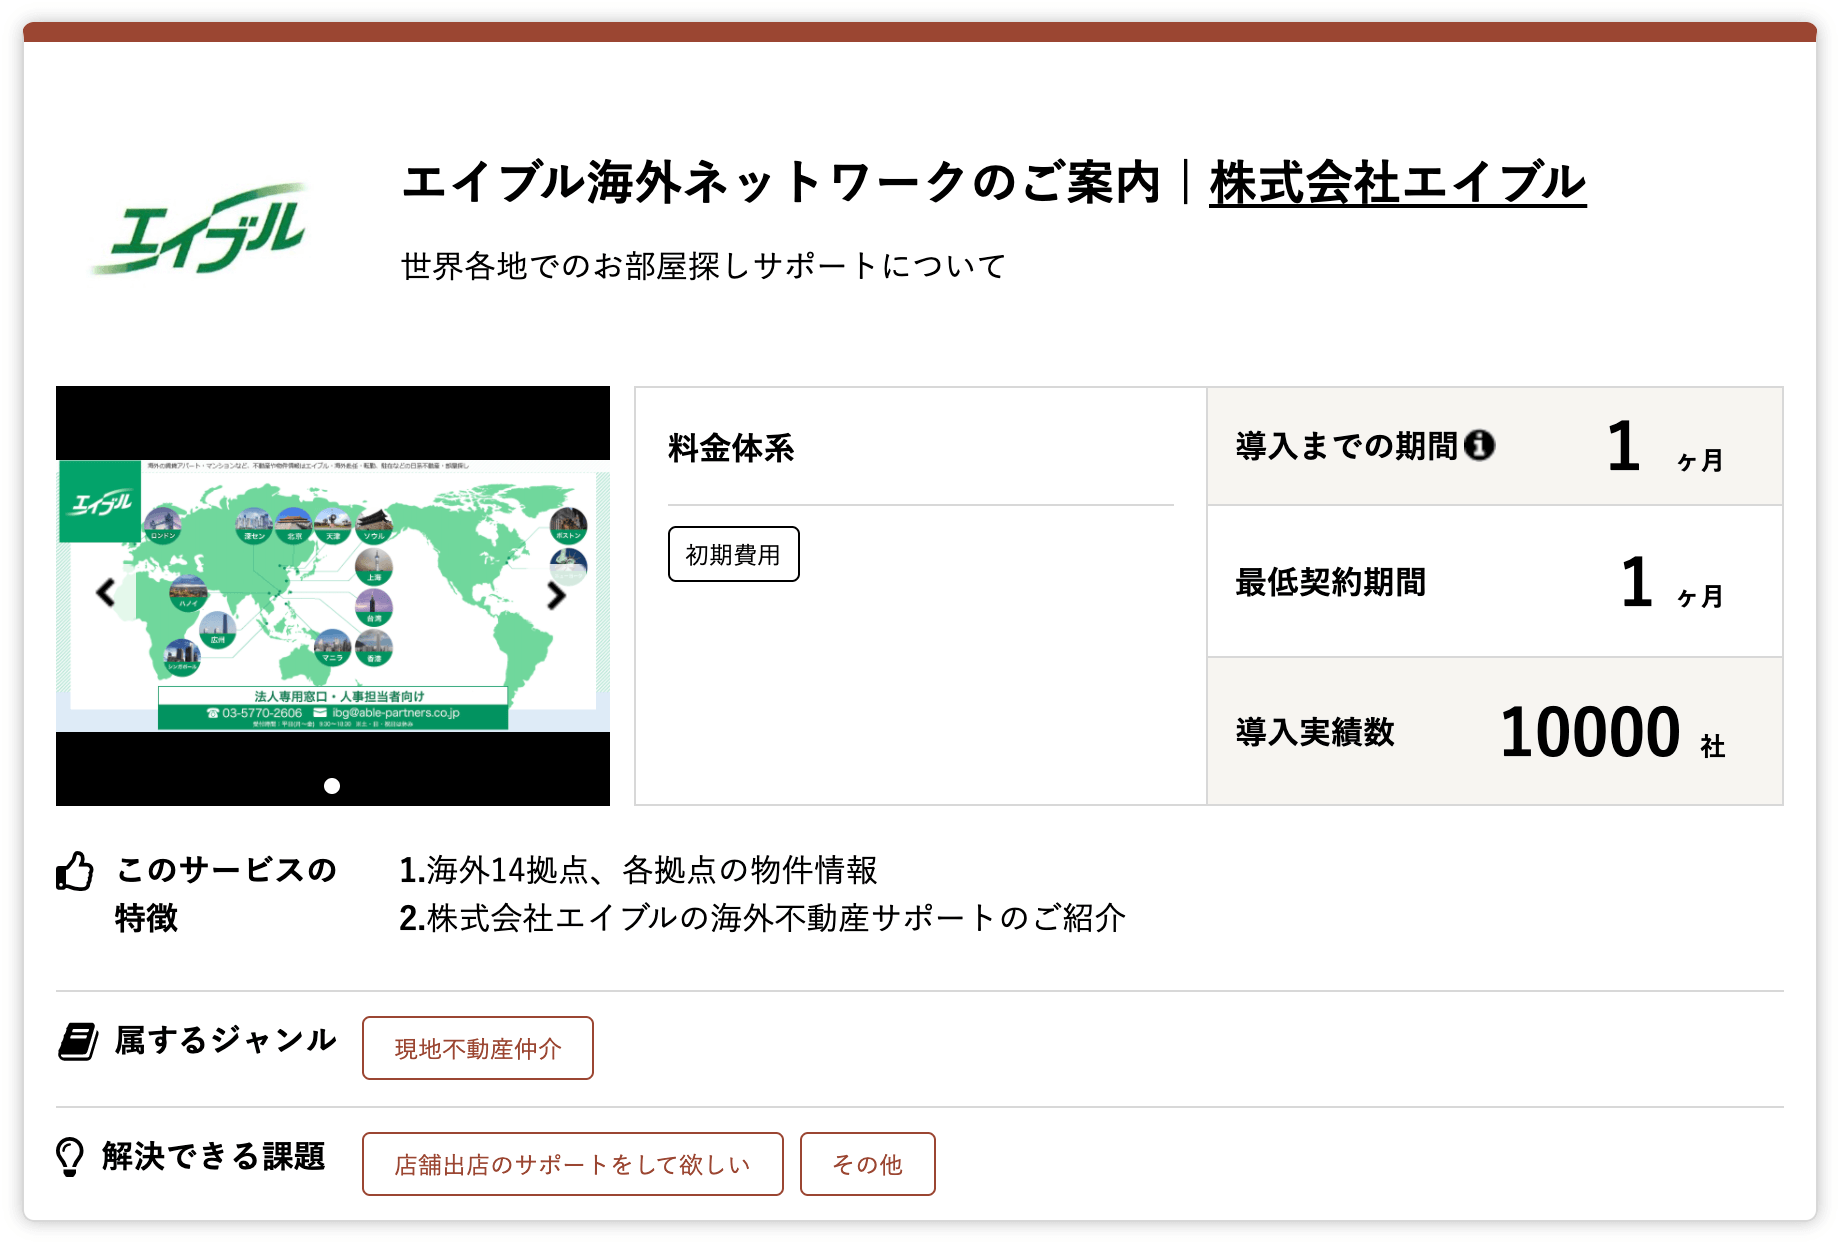Click the 料金体系 heading
1844x1258 pixels.
pos(731,448)
